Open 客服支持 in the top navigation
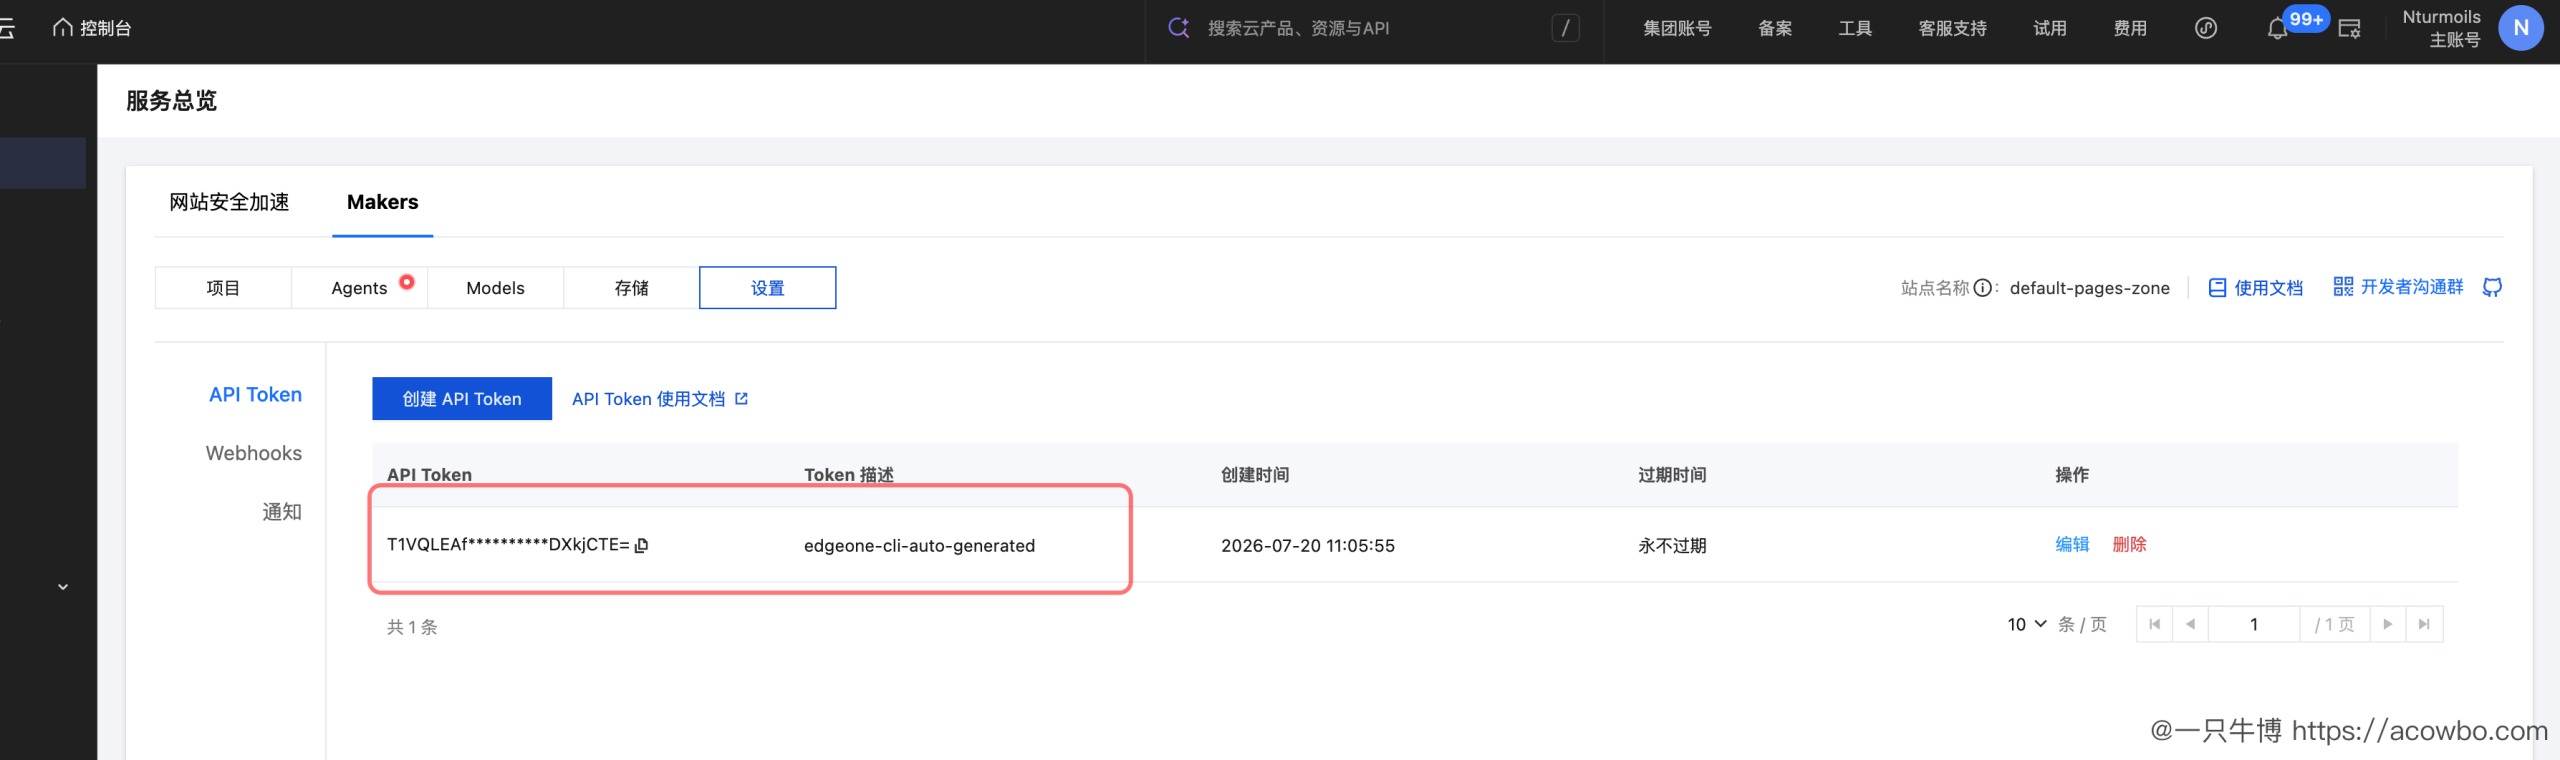This screenshot has width=2560, height=760. (1952, 28)
